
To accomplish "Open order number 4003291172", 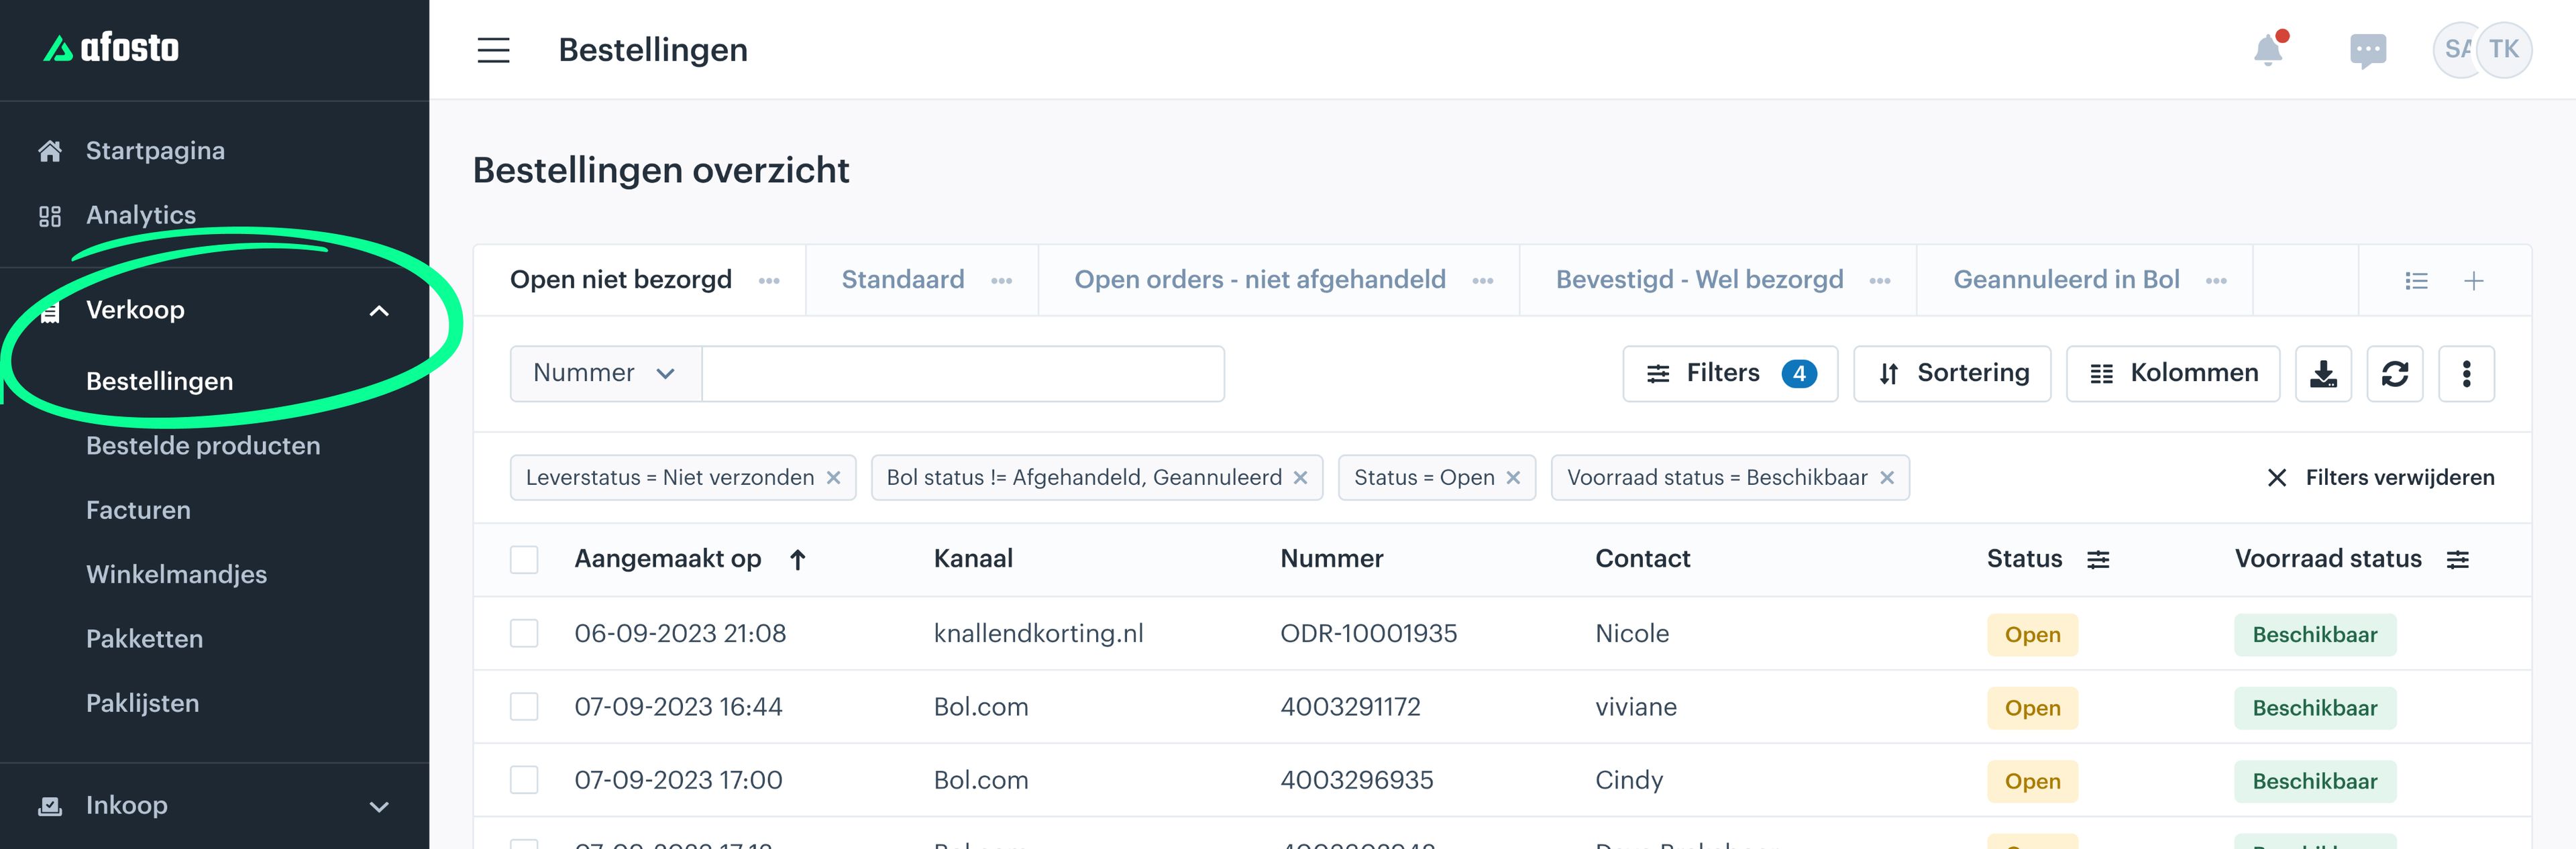I will click(x=1350, y=707).
